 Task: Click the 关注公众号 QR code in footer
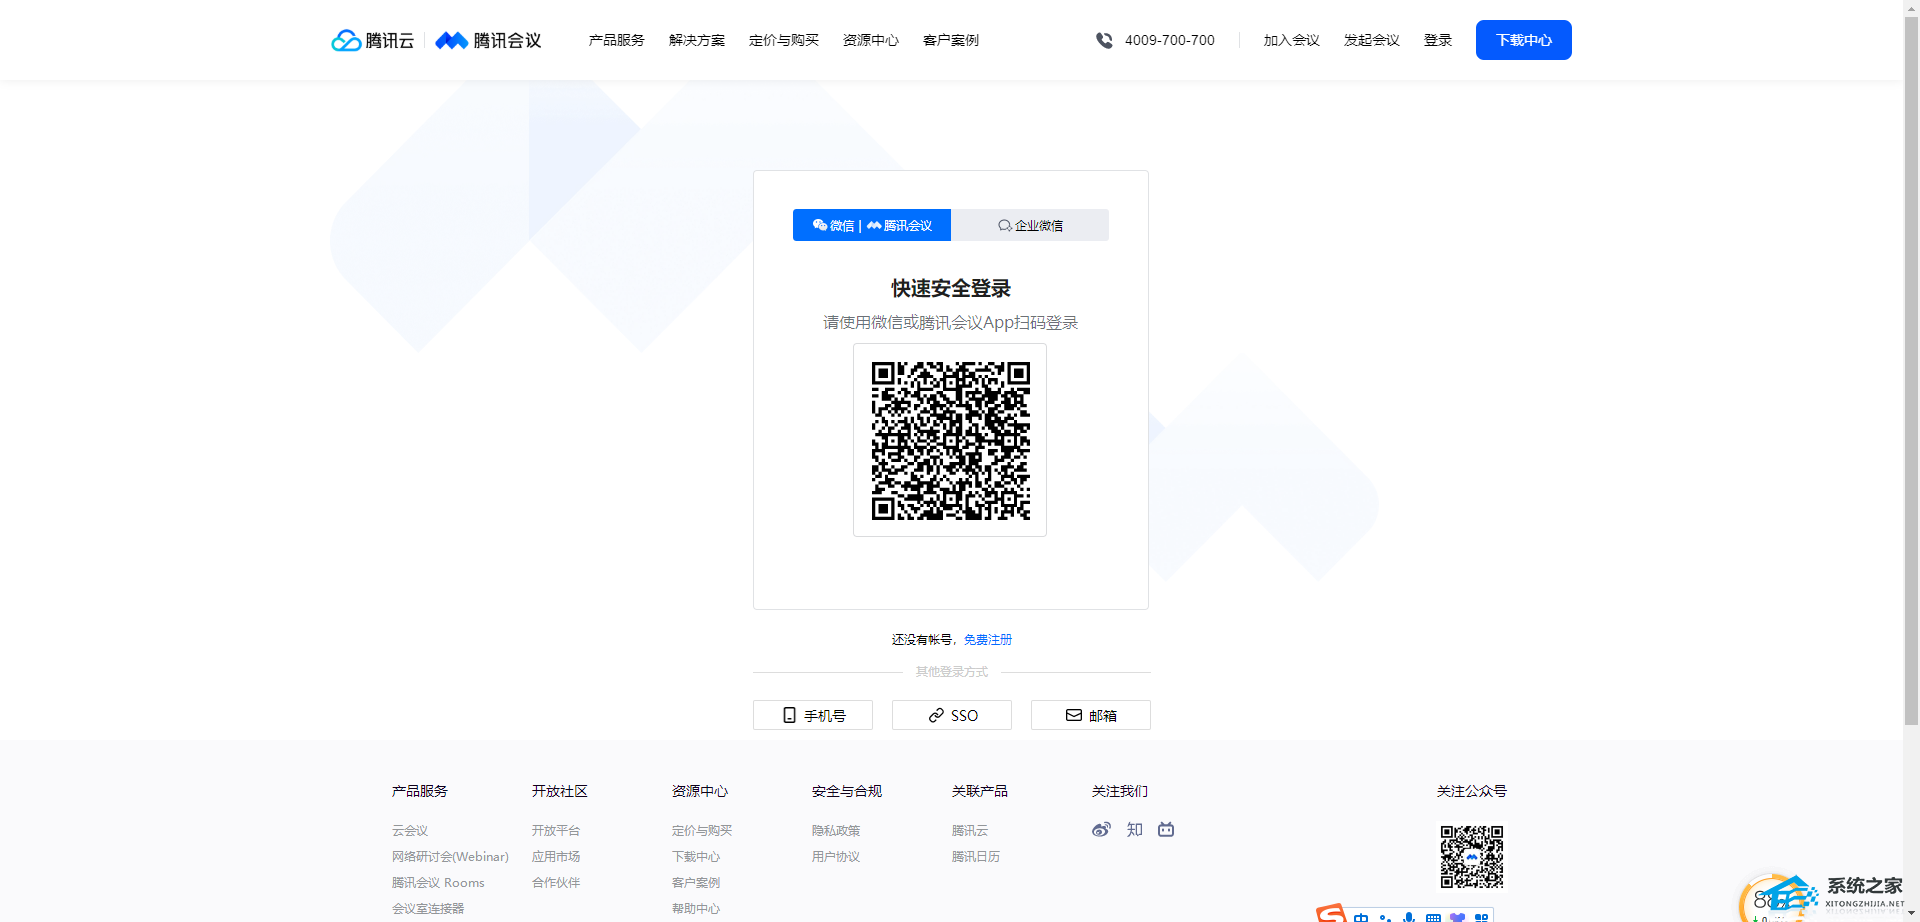pyautogui.click(x=1472, y=856)
